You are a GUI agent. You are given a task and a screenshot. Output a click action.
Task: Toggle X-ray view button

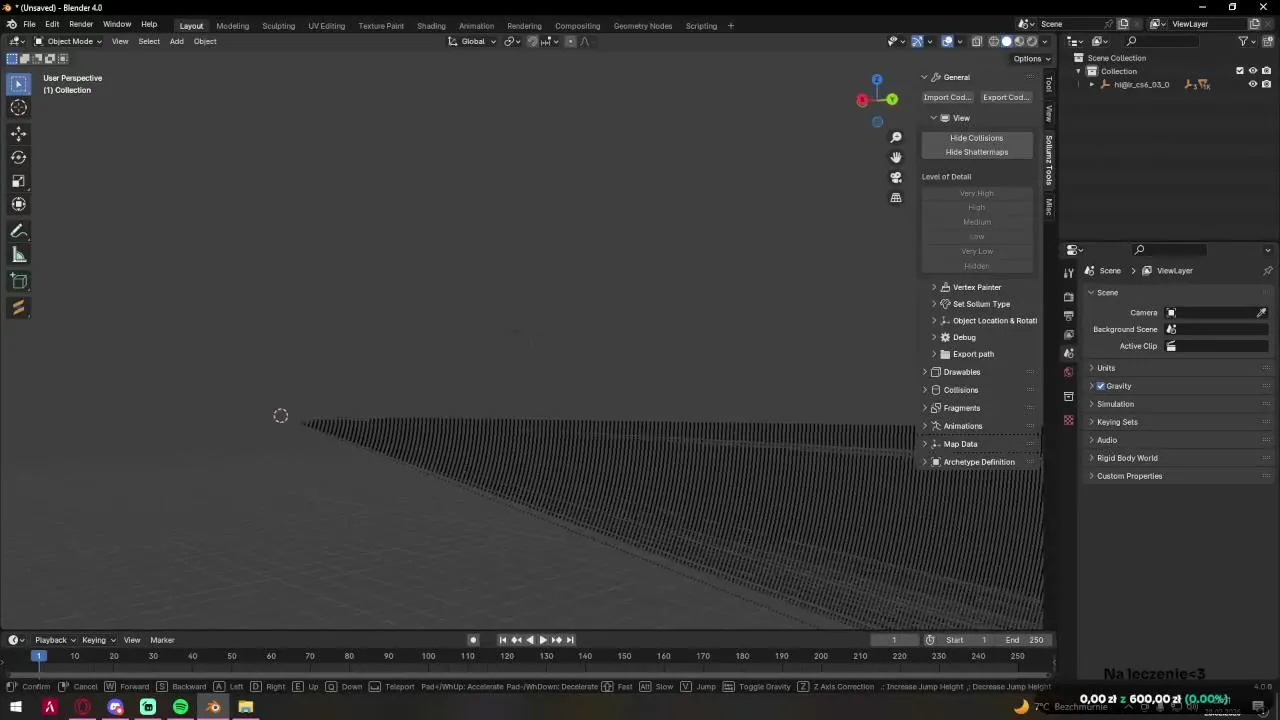tap(977, 41)
